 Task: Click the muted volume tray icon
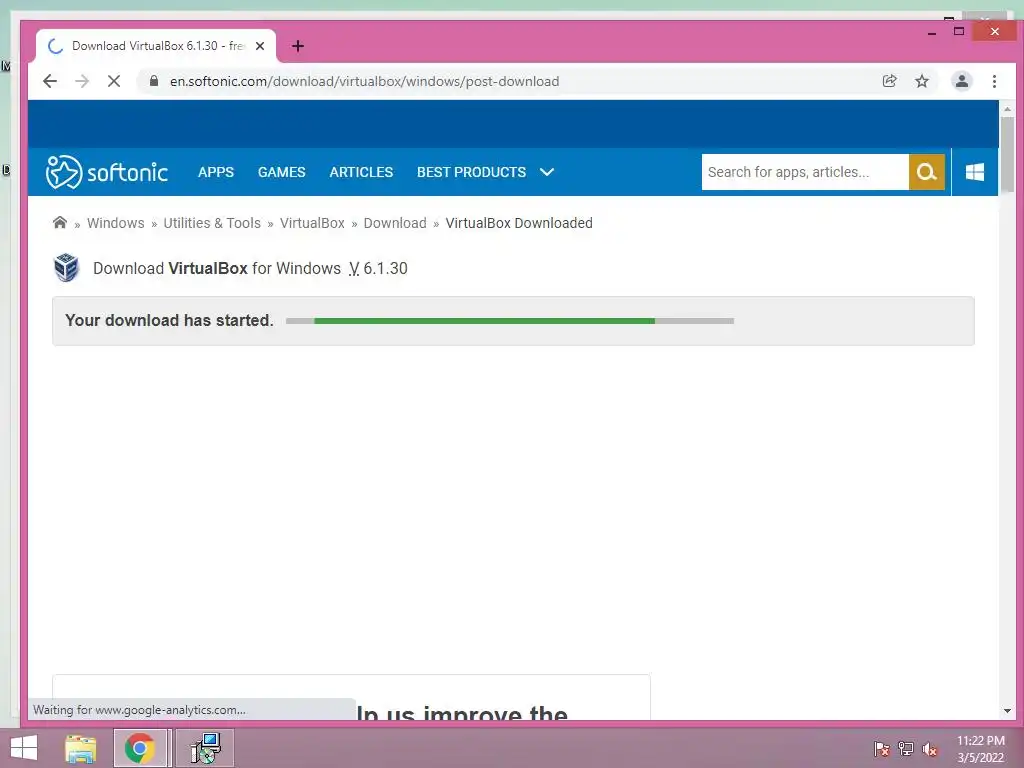[x=930, y=749]
